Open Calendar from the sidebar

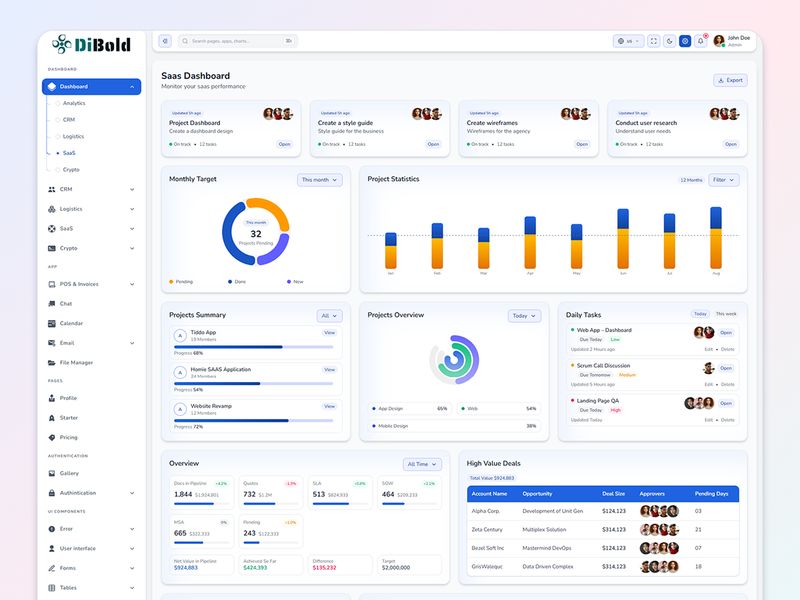pos(65,323)
